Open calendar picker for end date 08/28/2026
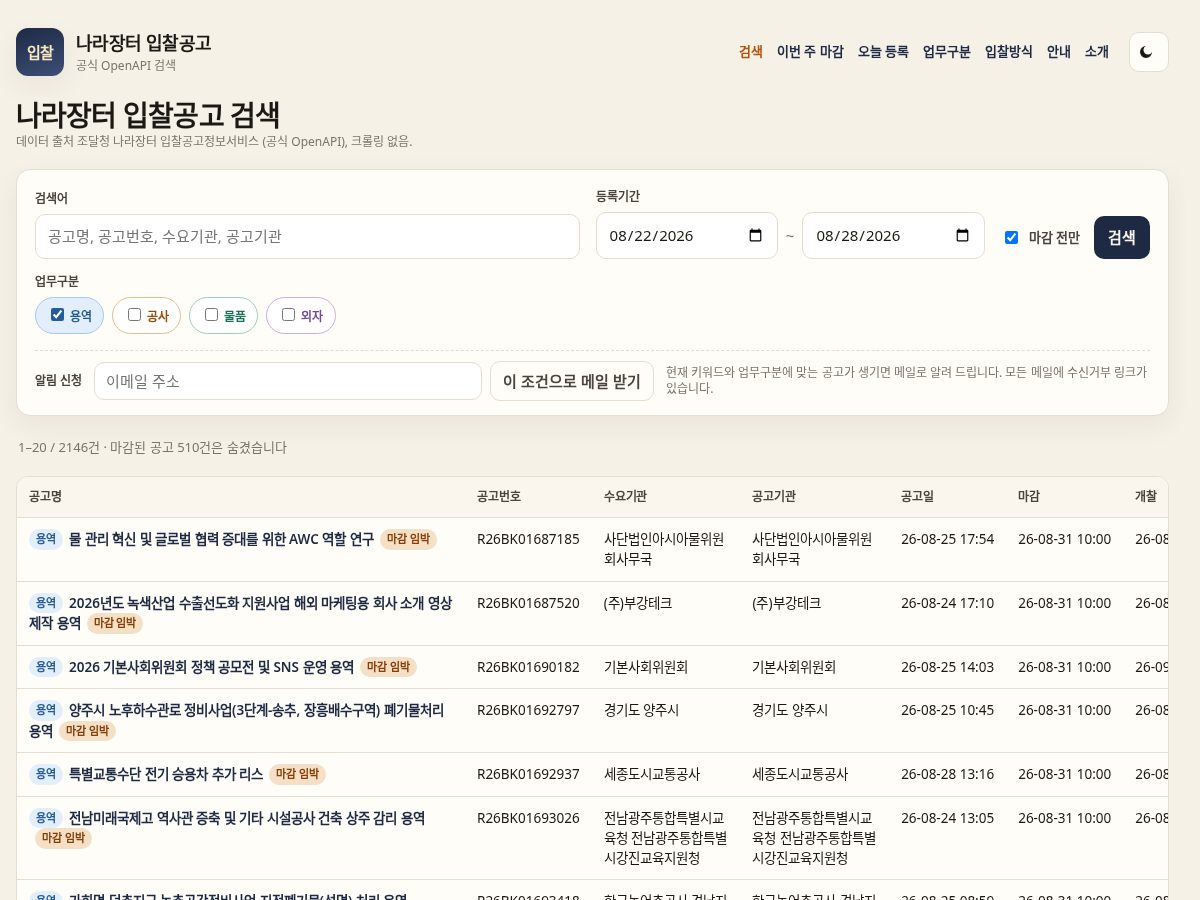 tap(963, 236)
